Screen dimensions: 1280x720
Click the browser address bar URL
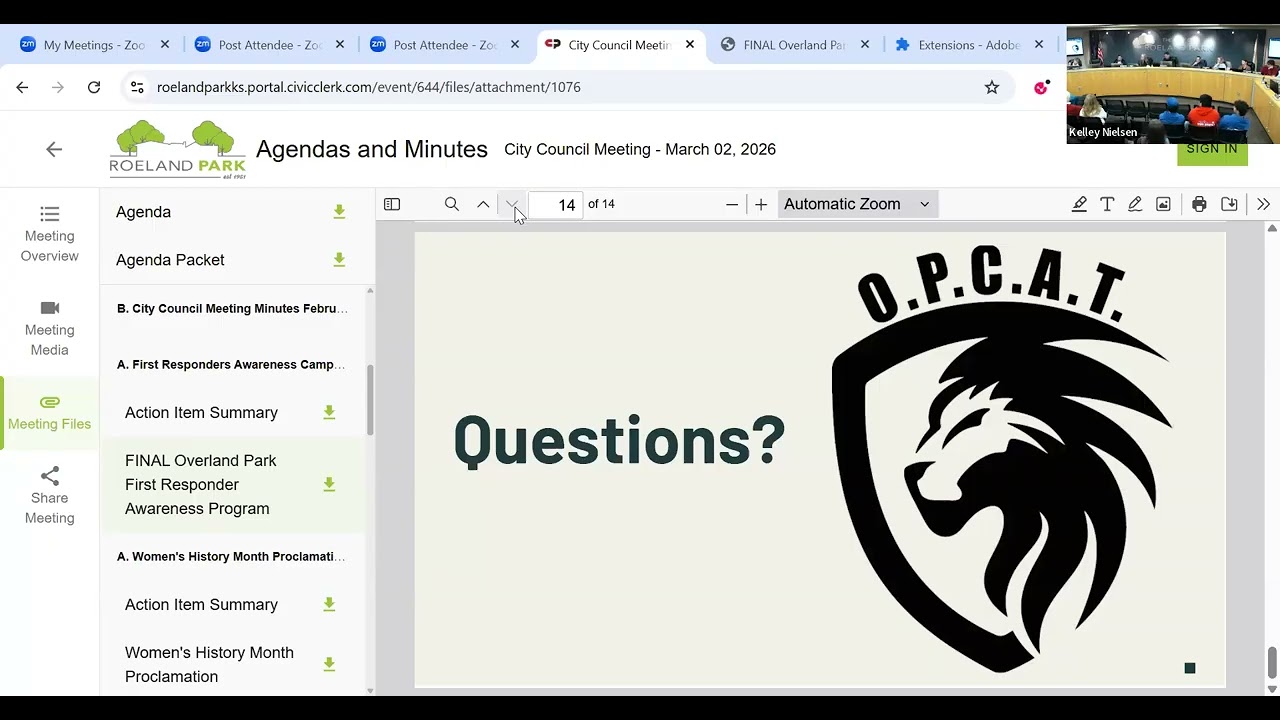pyautogui.click(x=368, y=87)
